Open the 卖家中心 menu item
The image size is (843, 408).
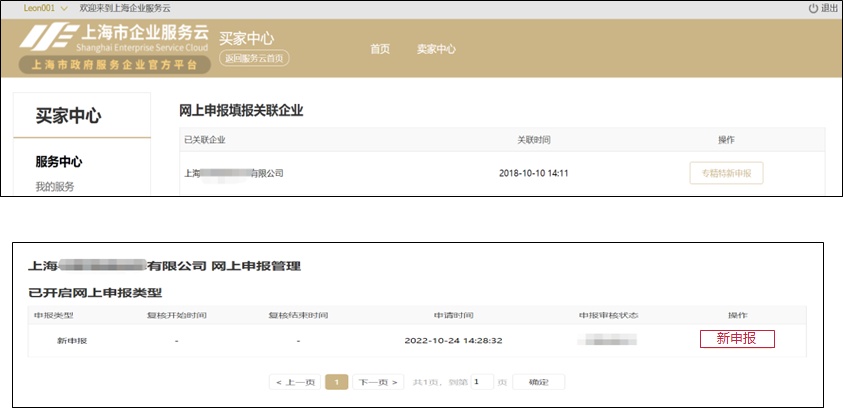pyautogui.click(x=436, y=49)
